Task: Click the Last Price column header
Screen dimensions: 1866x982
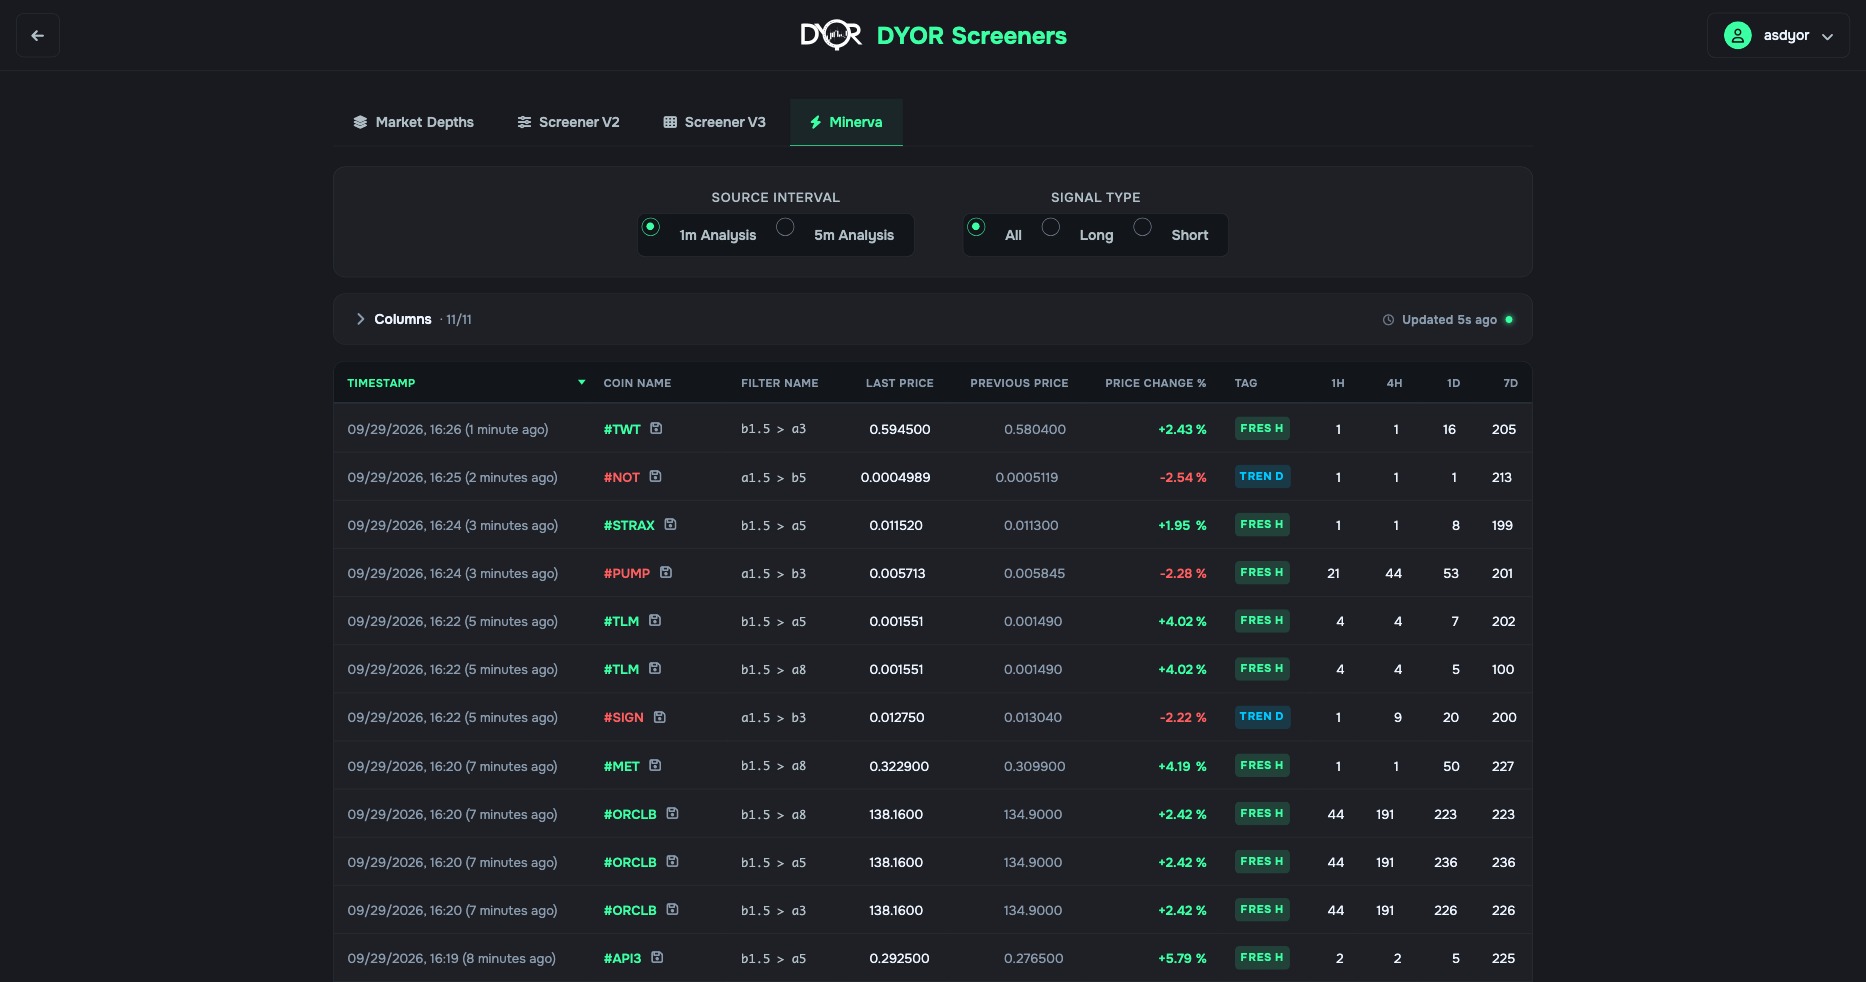Action: (x=899, y=383)
